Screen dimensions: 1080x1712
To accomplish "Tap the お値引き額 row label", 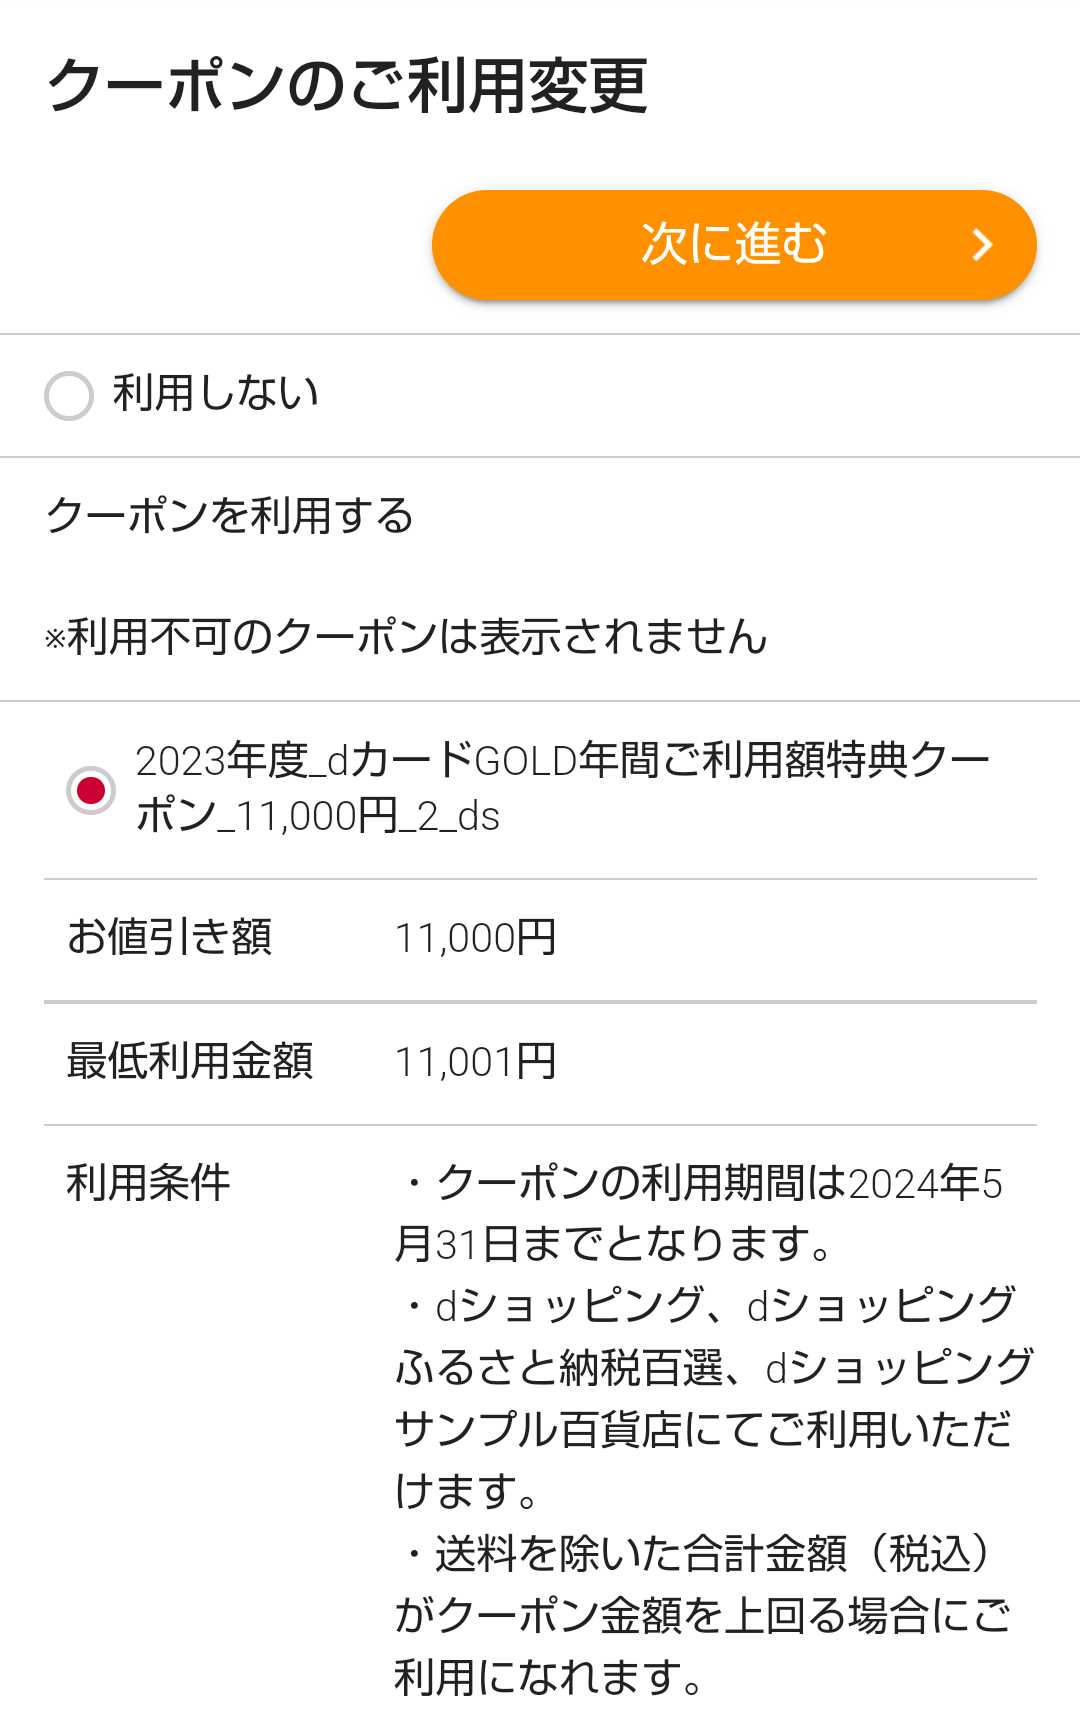I will pyautogui.click(x=169, y=938).
